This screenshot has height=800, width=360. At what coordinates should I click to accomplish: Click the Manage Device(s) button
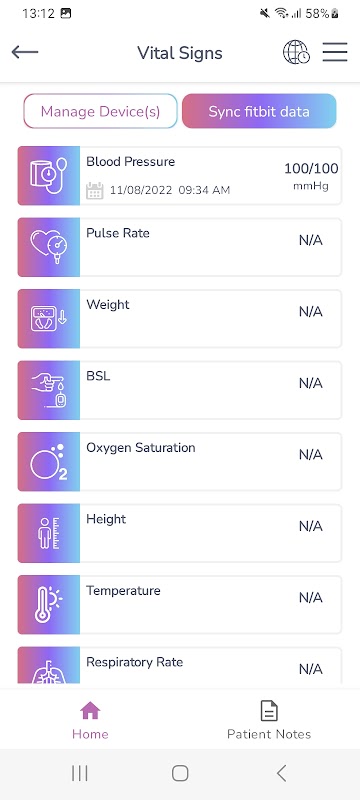(x=100, y=111)
